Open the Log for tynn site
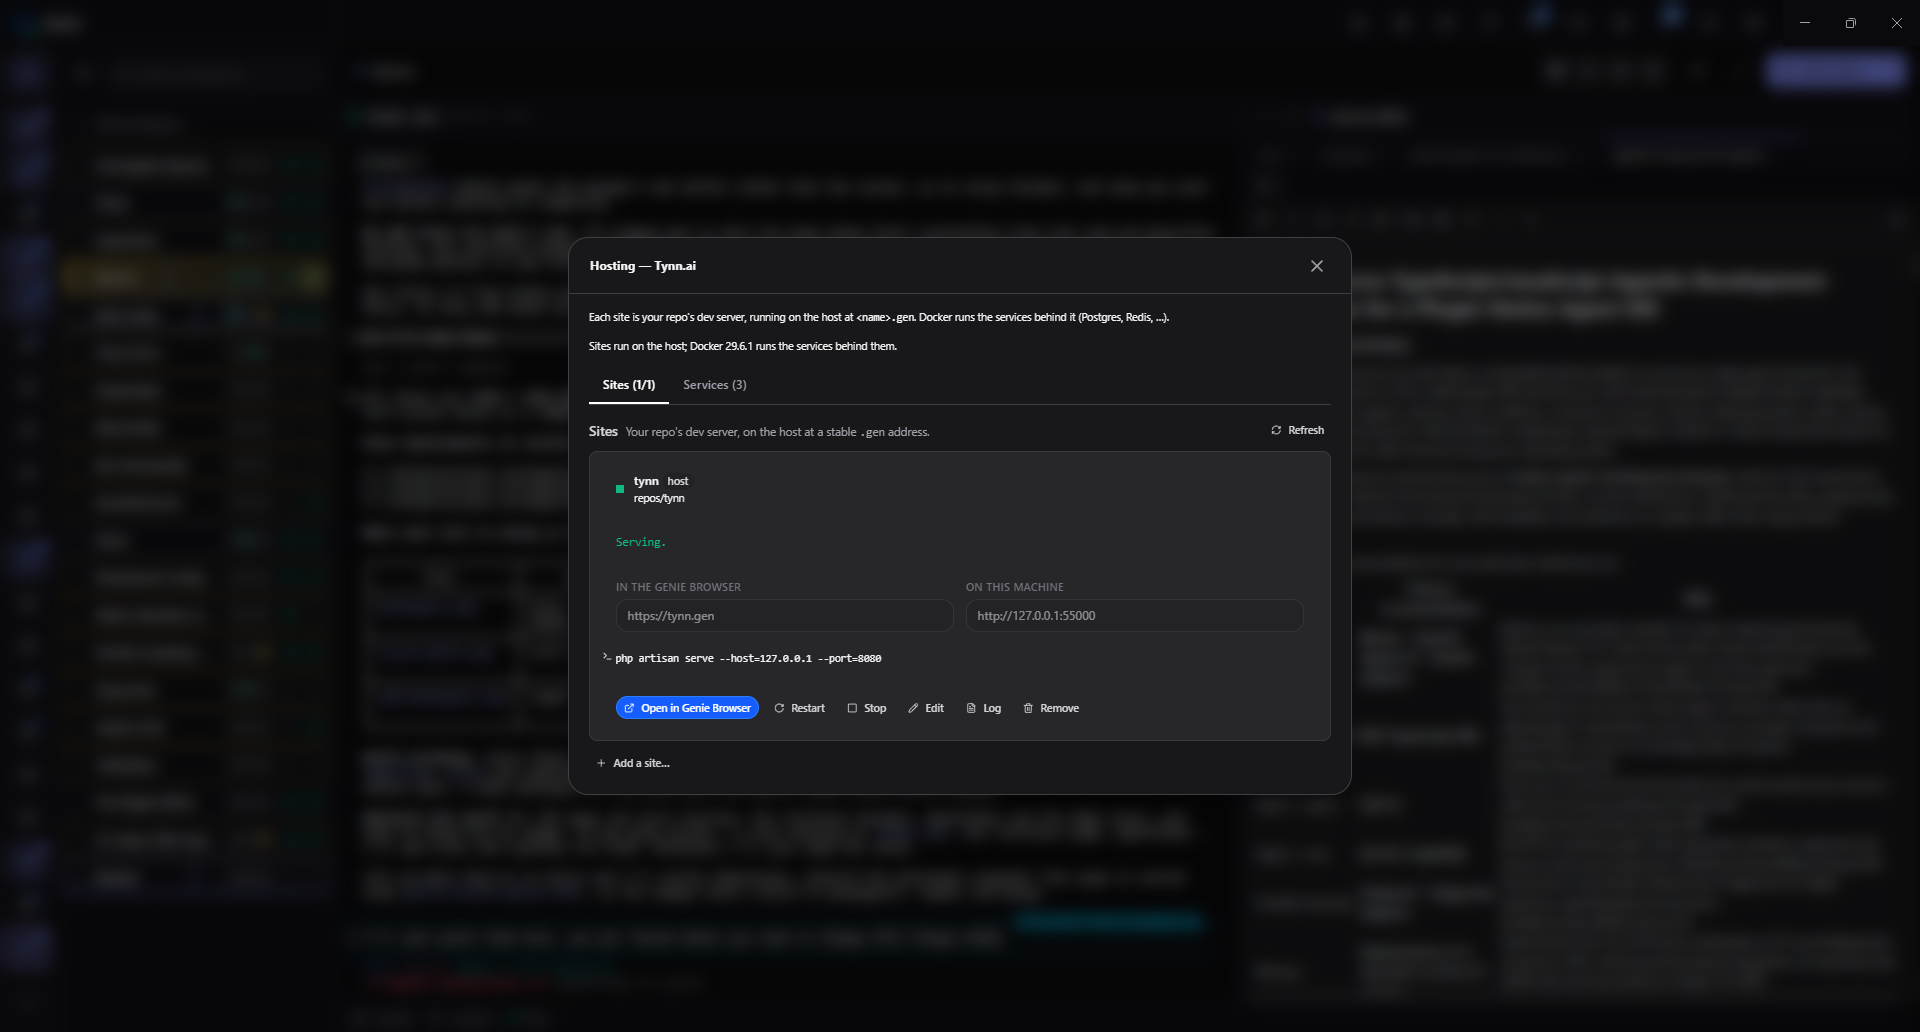Image resolution: width=1920 pixels, height=1032 pixels. (x=984, y=708)
